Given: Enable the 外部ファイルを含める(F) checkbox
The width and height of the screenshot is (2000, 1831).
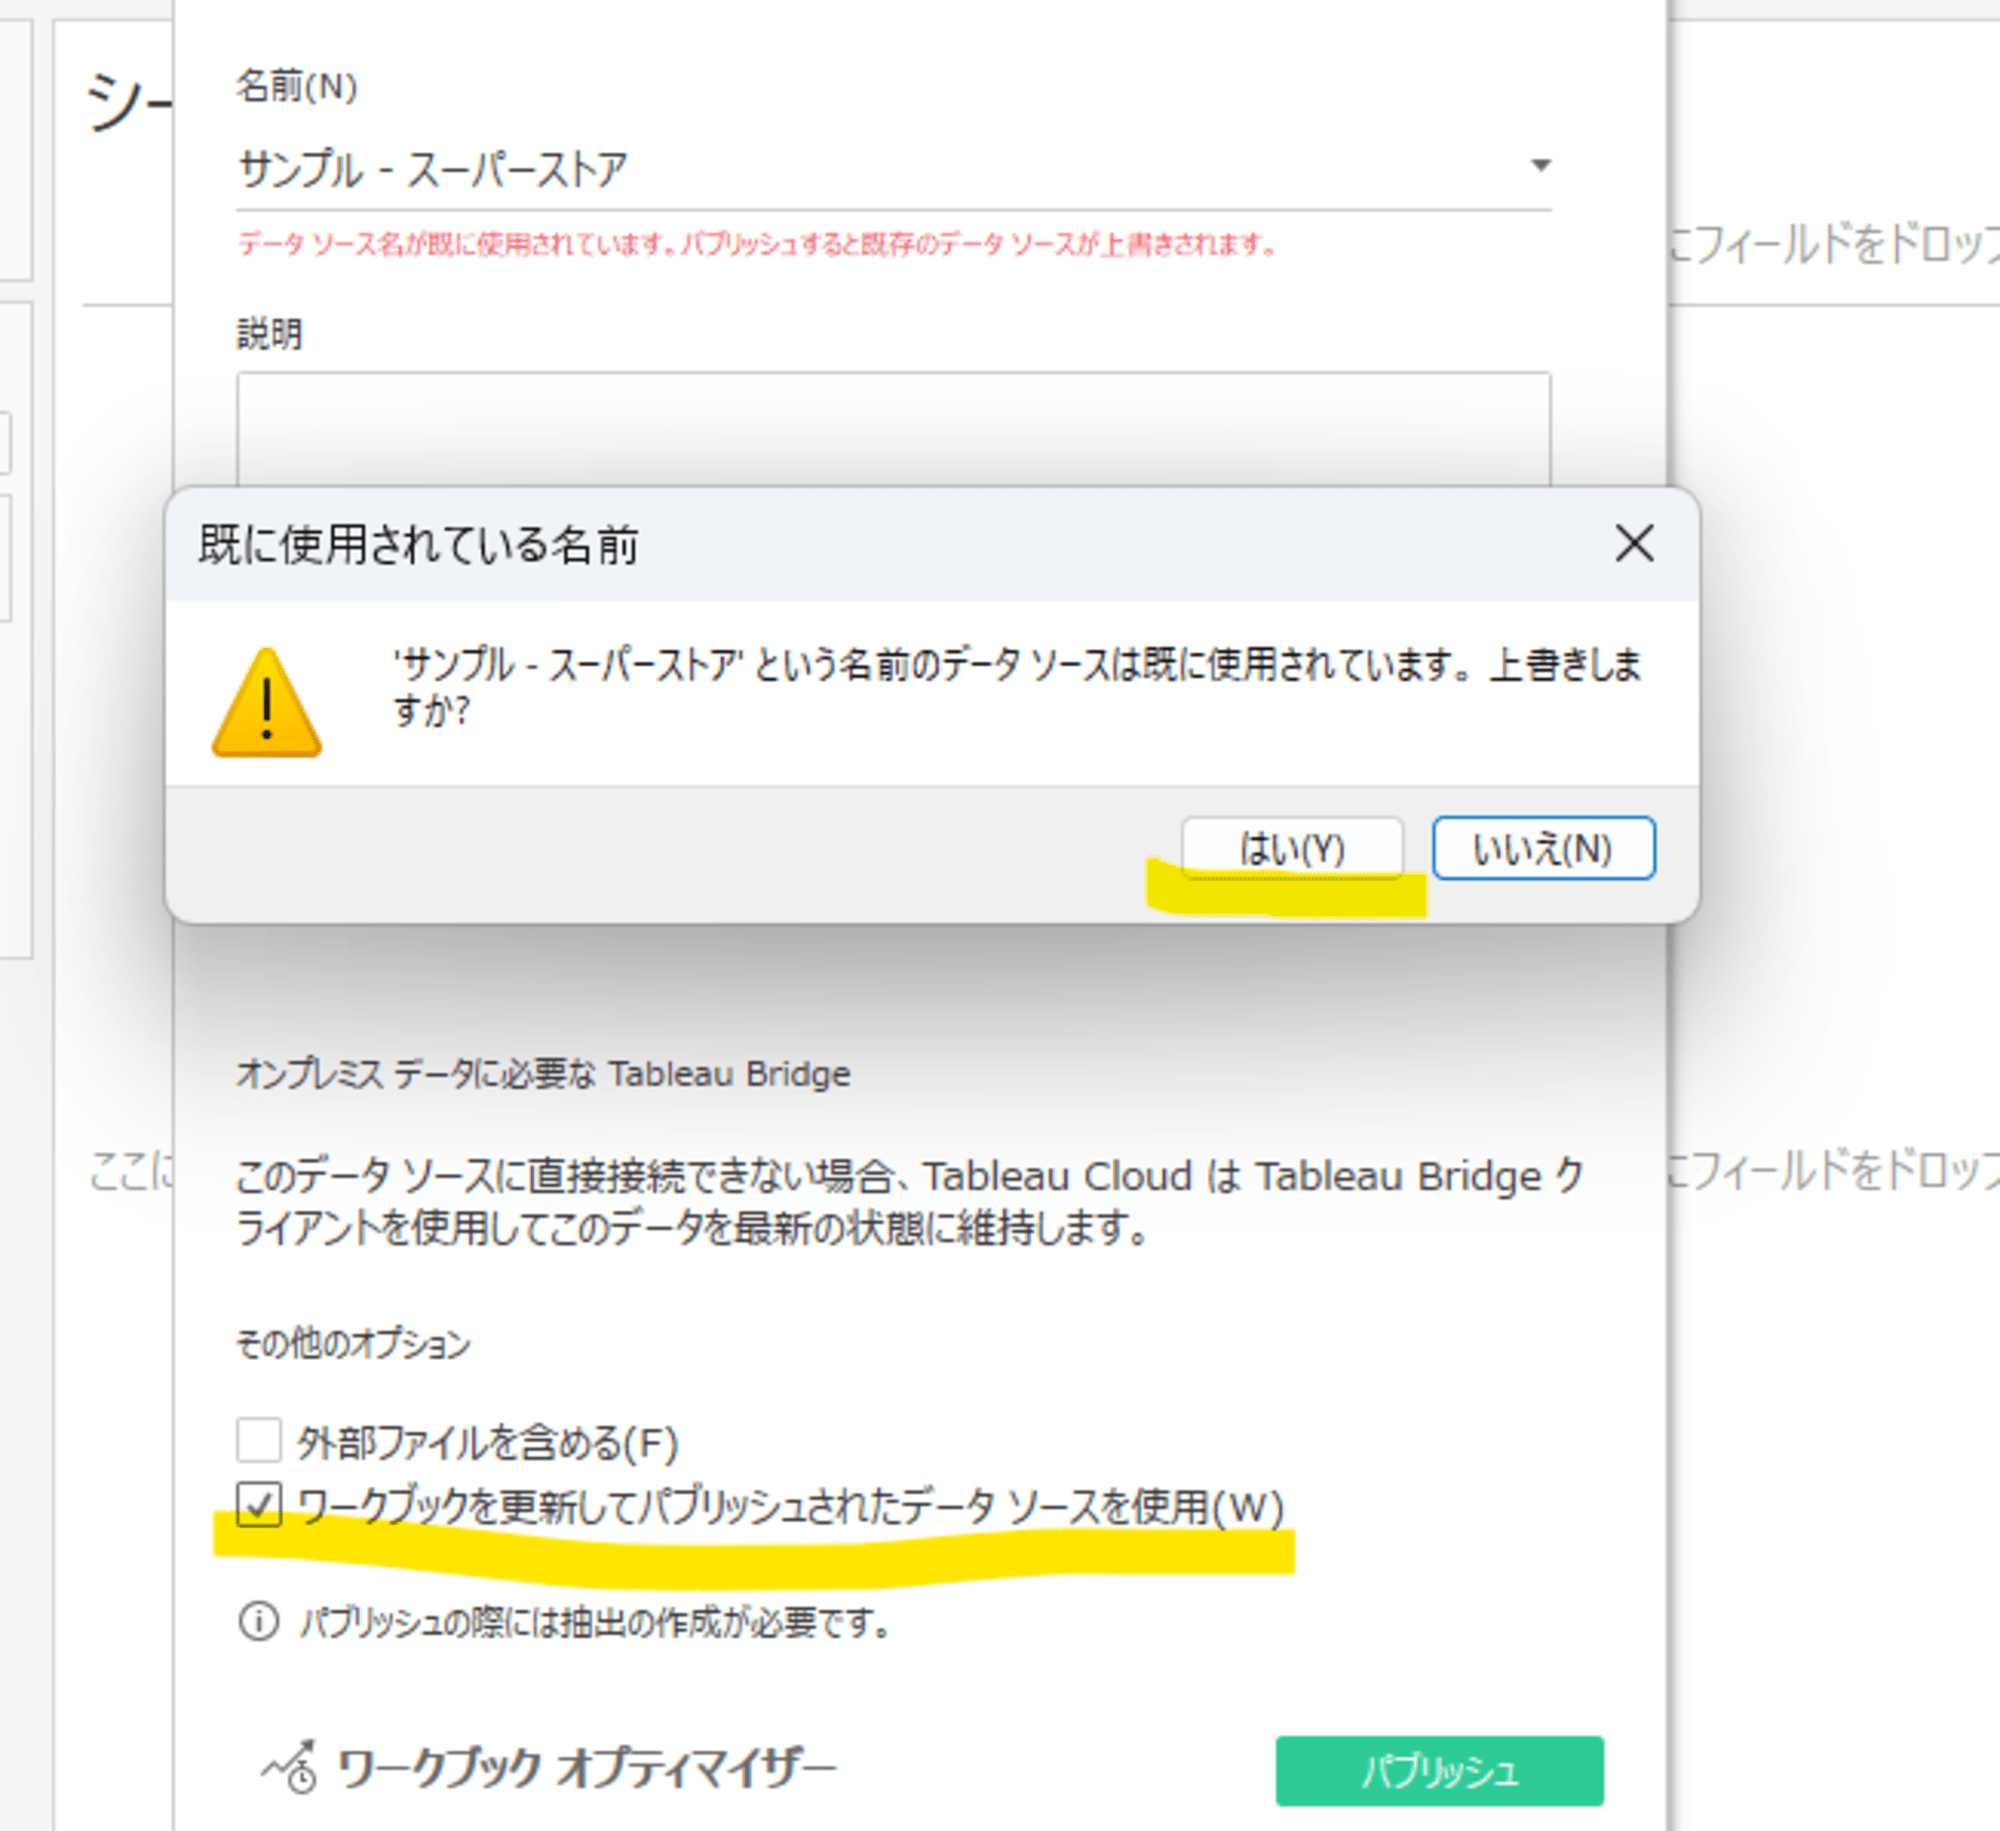Looking at the screenshot, I should 259,1440.
